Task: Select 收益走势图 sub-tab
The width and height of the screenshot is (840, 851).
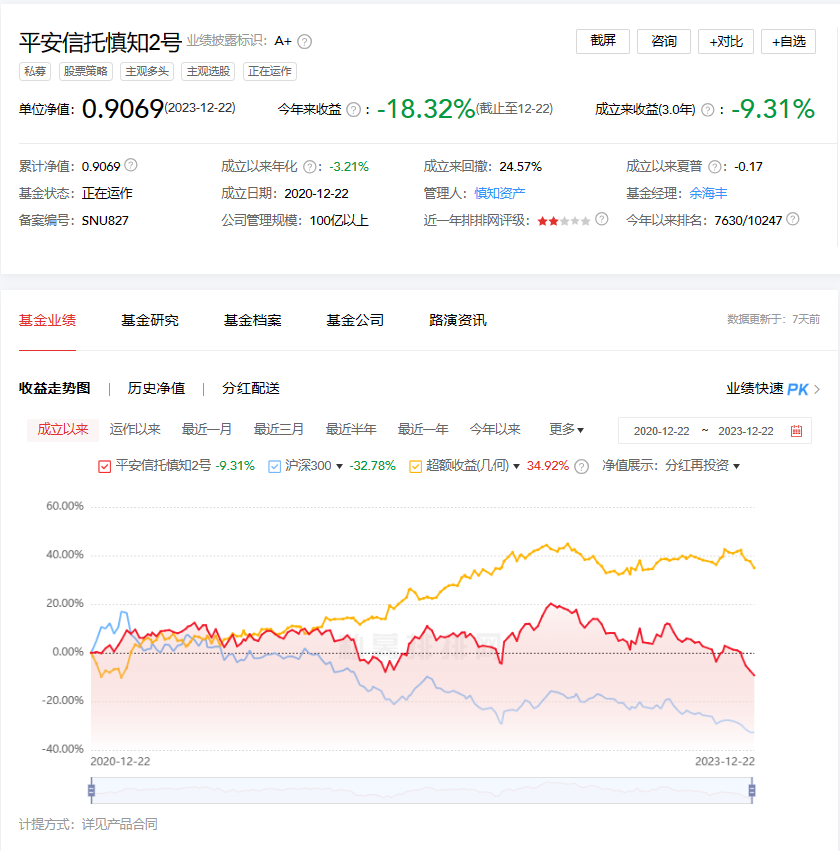Action: pyautogui.click(x=54, y=388)
